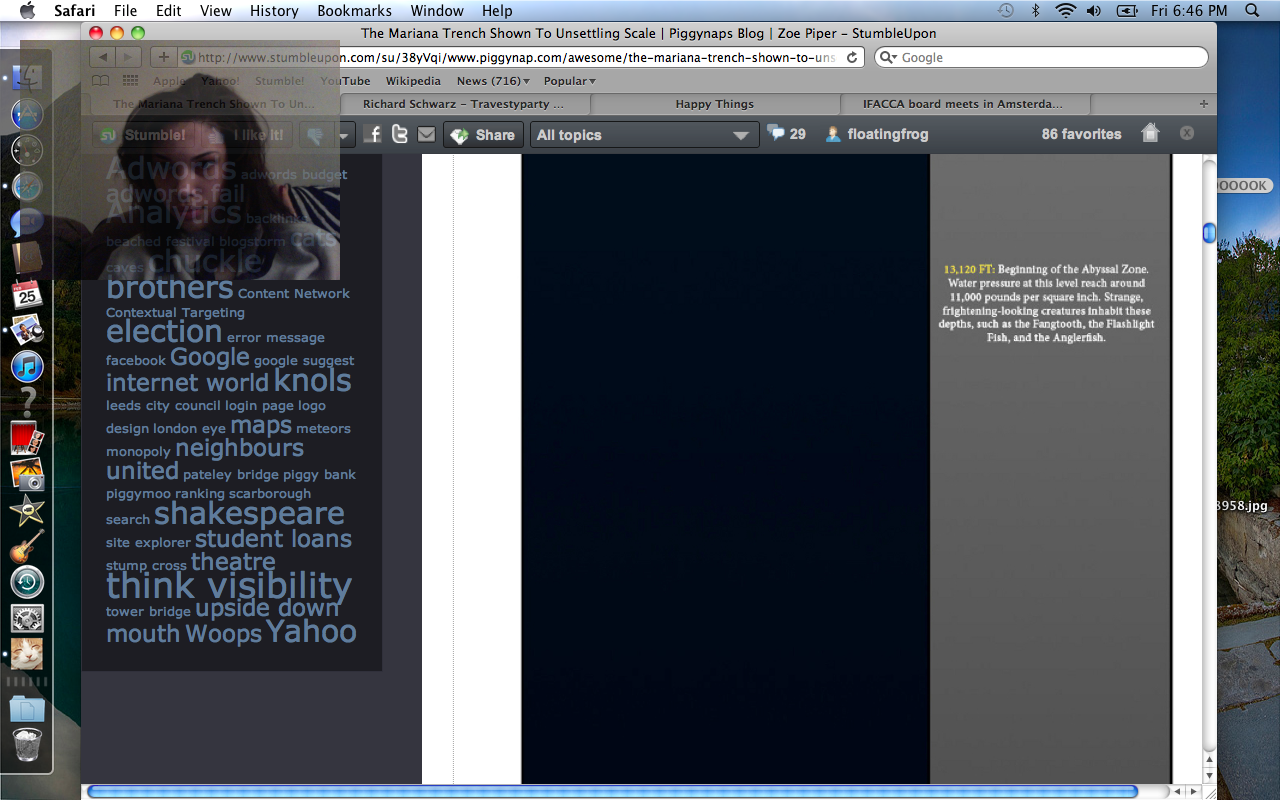
Task: Open iTunes from the dock
Action: pos(27,367)
